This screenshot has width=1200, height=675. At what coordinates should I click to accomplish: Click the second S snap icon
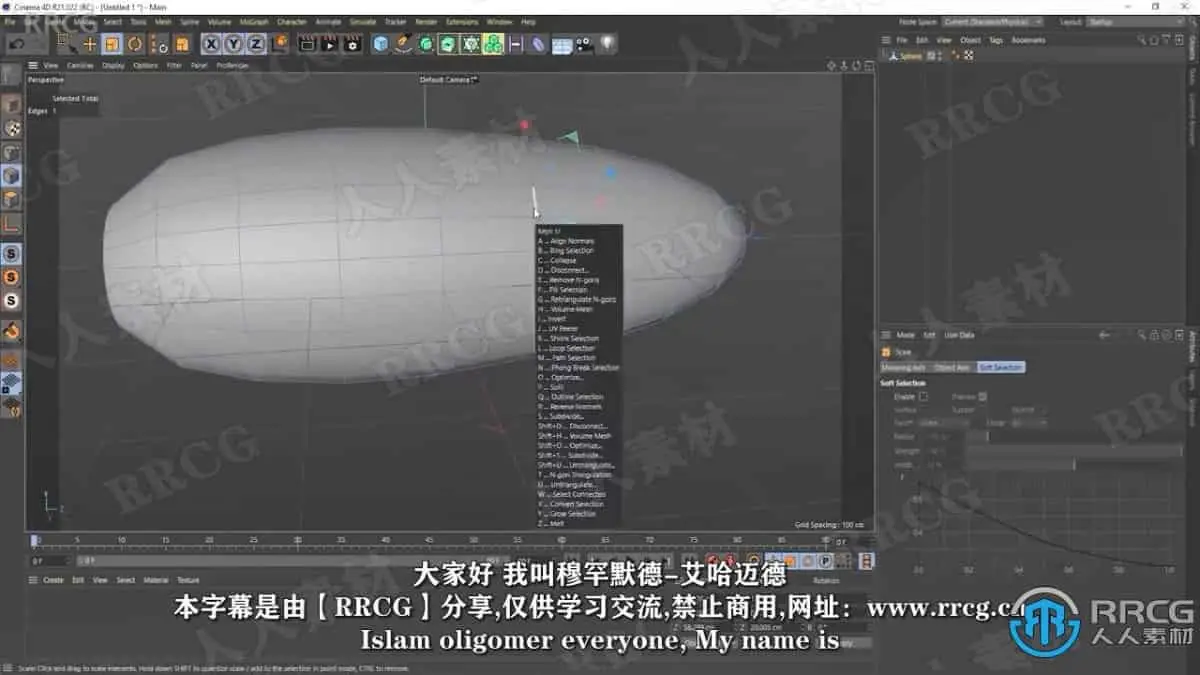[x=12, y=277]
